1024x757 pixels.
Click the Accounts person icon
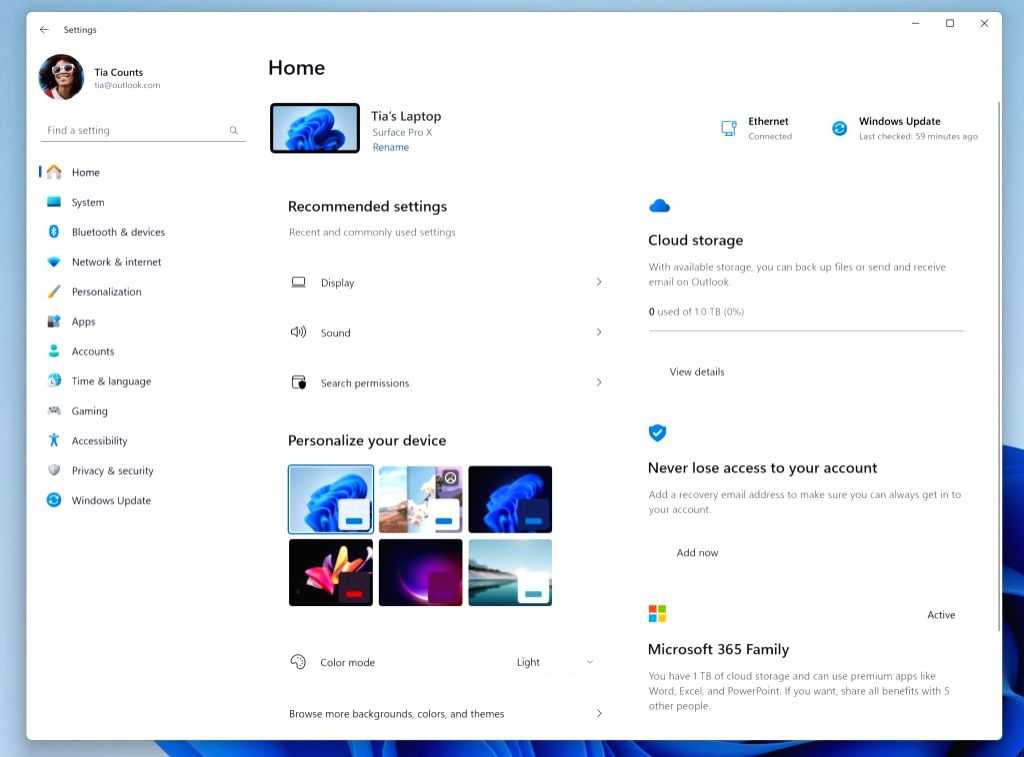(54, 351)
